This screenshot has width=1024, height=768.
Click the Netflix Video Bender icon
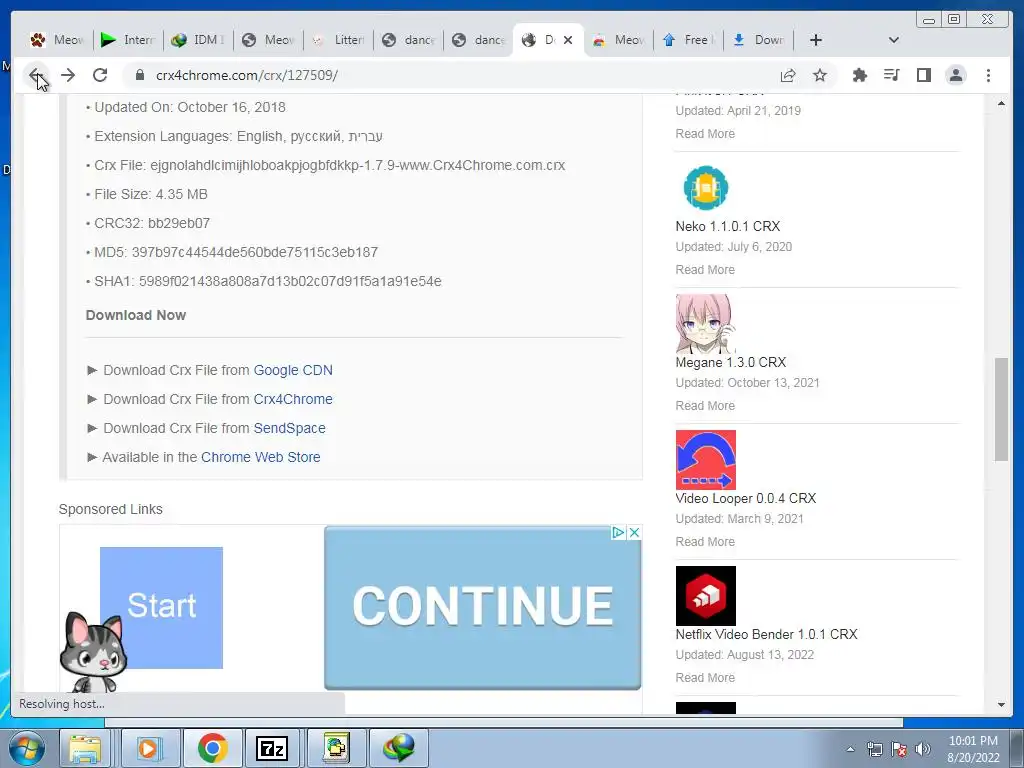coord(705,596)
